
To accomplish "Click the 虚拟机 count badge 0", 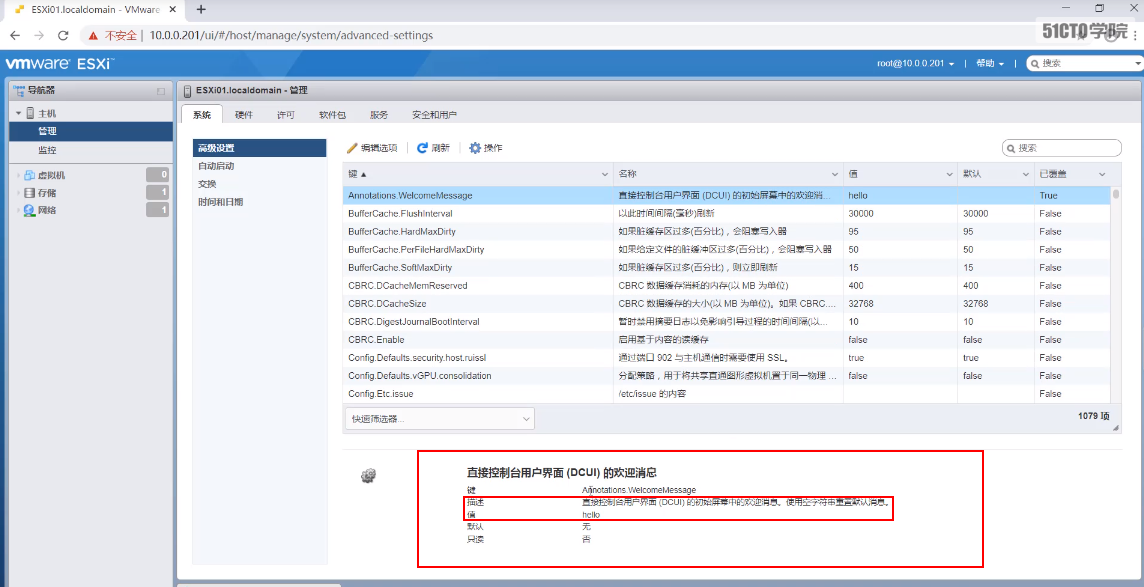I will click(x=158, y=175).
